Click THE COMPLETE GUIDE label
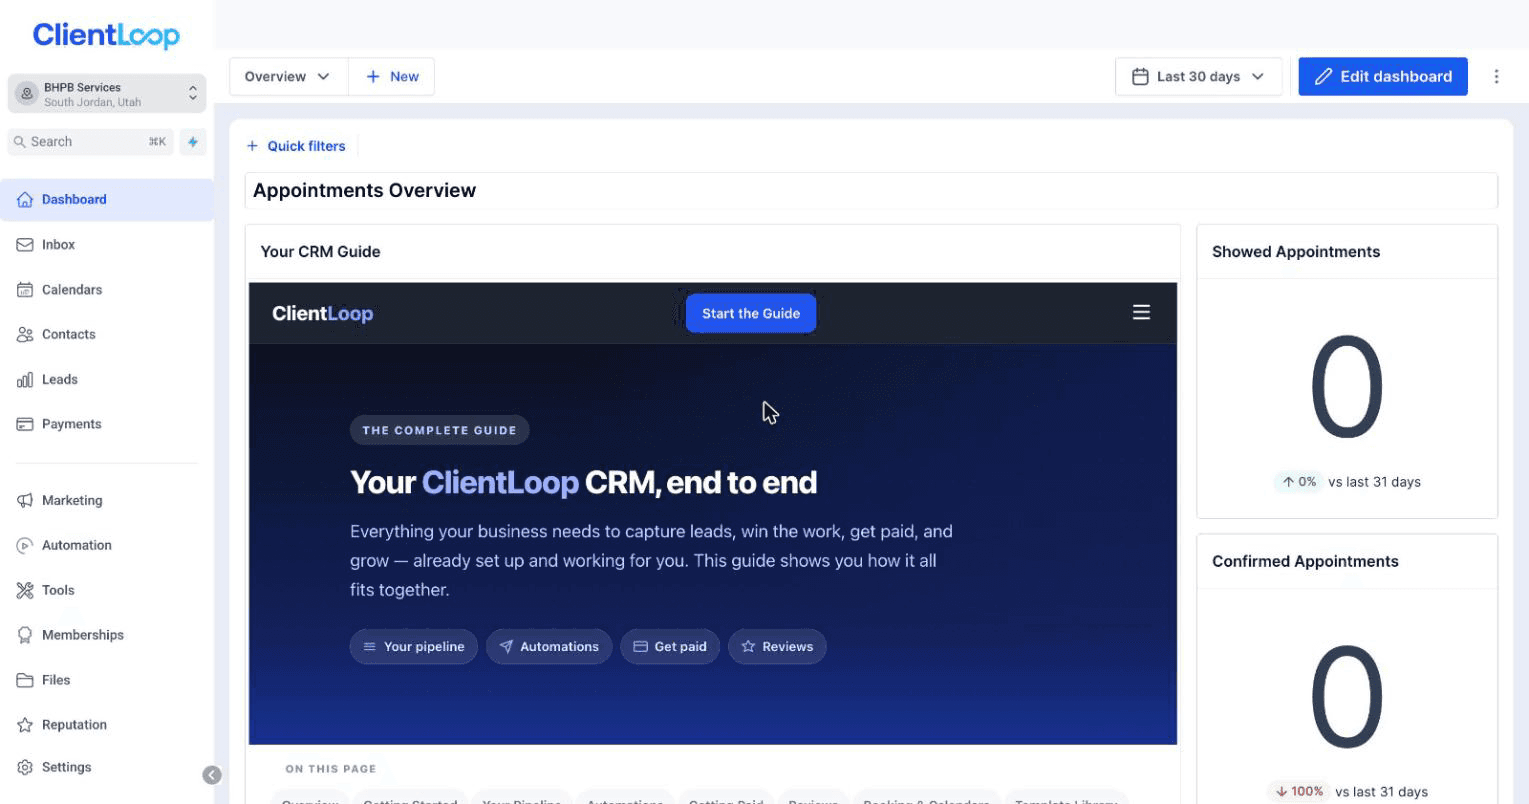Screen dimensions: 1529x804 [x=439, y=431]
